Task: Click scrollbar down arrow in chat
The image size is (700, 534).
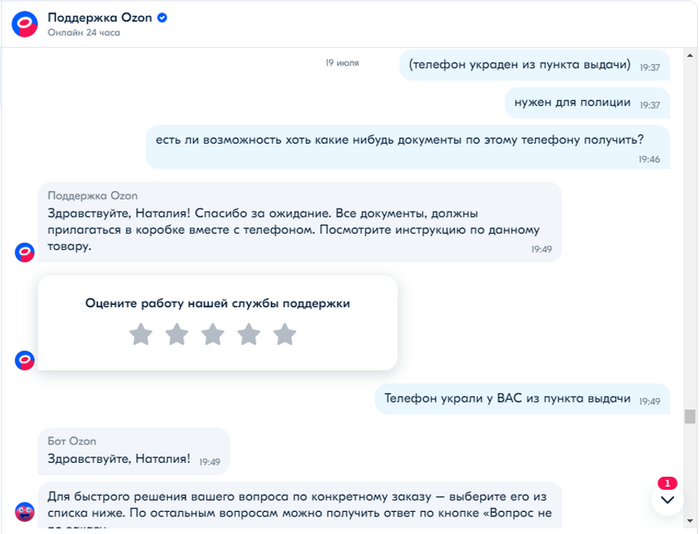Action: pyautogui.click(x=690, y=521)
